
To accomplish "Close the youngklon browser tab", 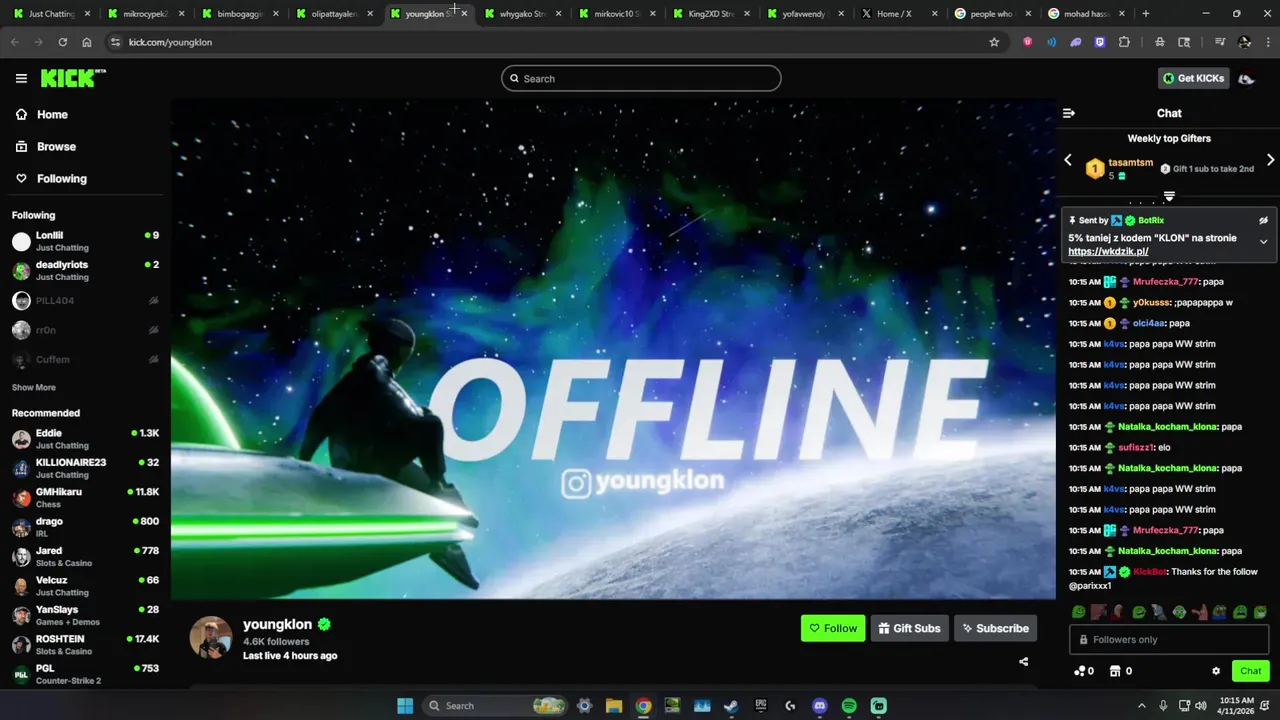I will 464,14.
